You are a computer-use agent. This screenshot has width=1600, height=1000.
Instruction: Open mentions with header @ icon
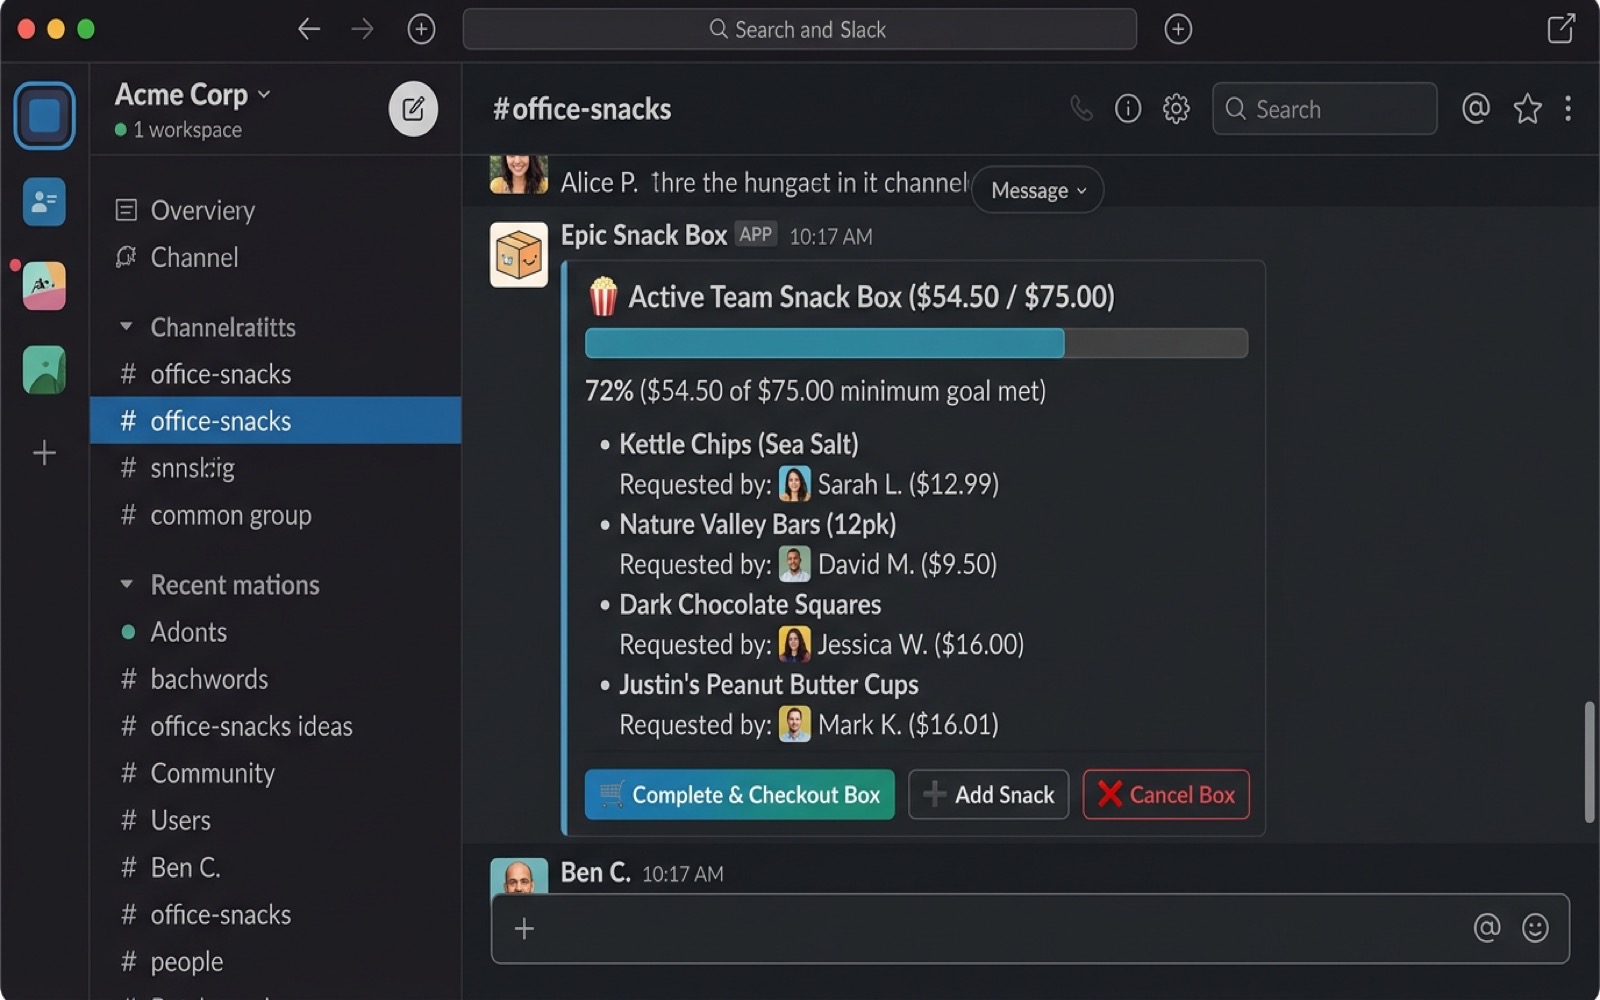1476,108
